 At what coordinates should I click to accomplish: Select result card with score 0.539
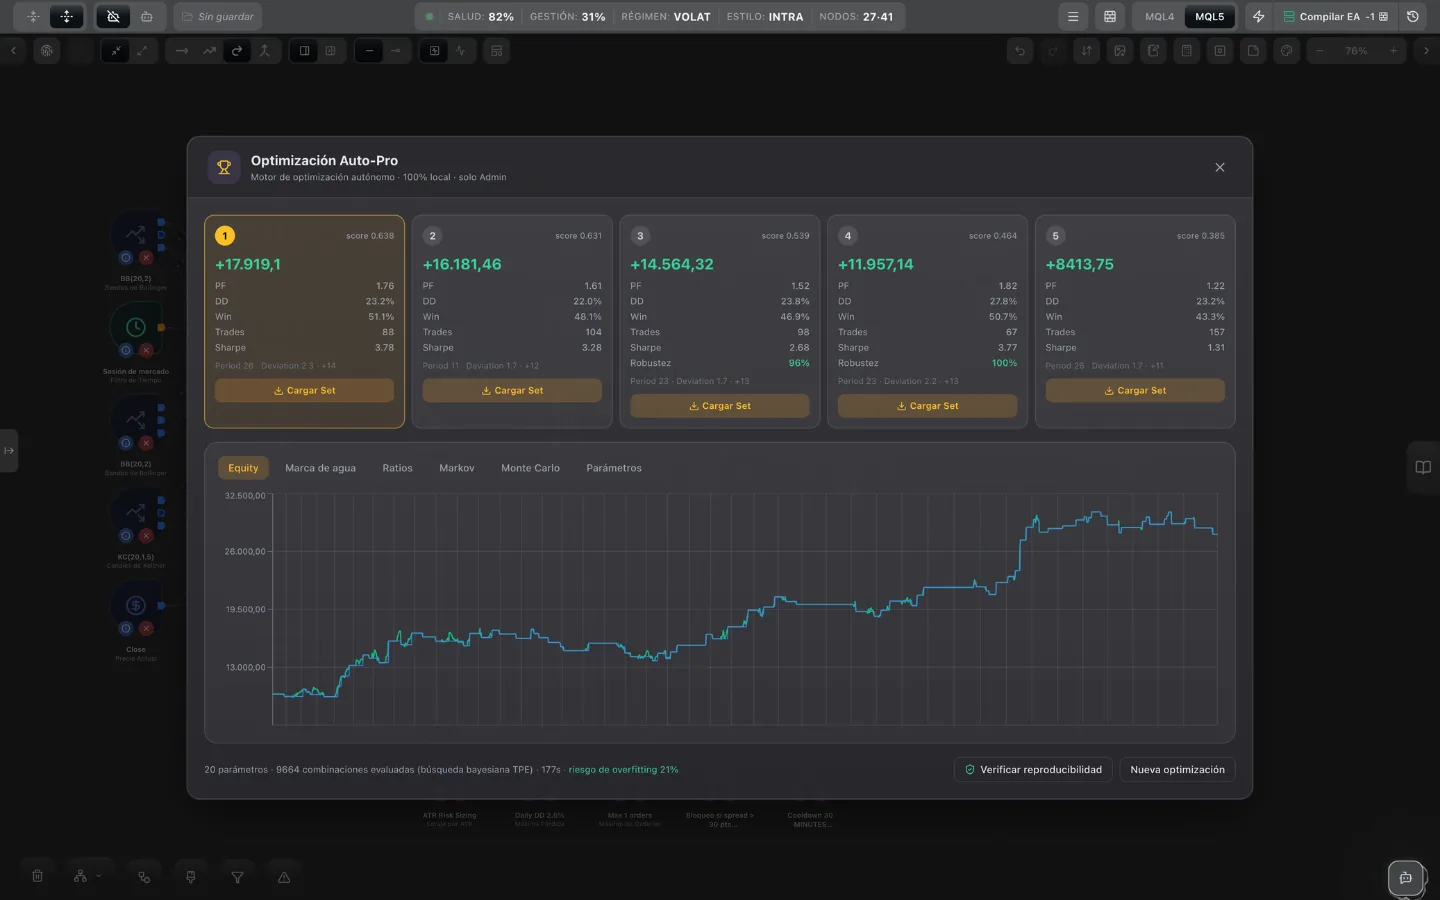[x=720, y=322]
